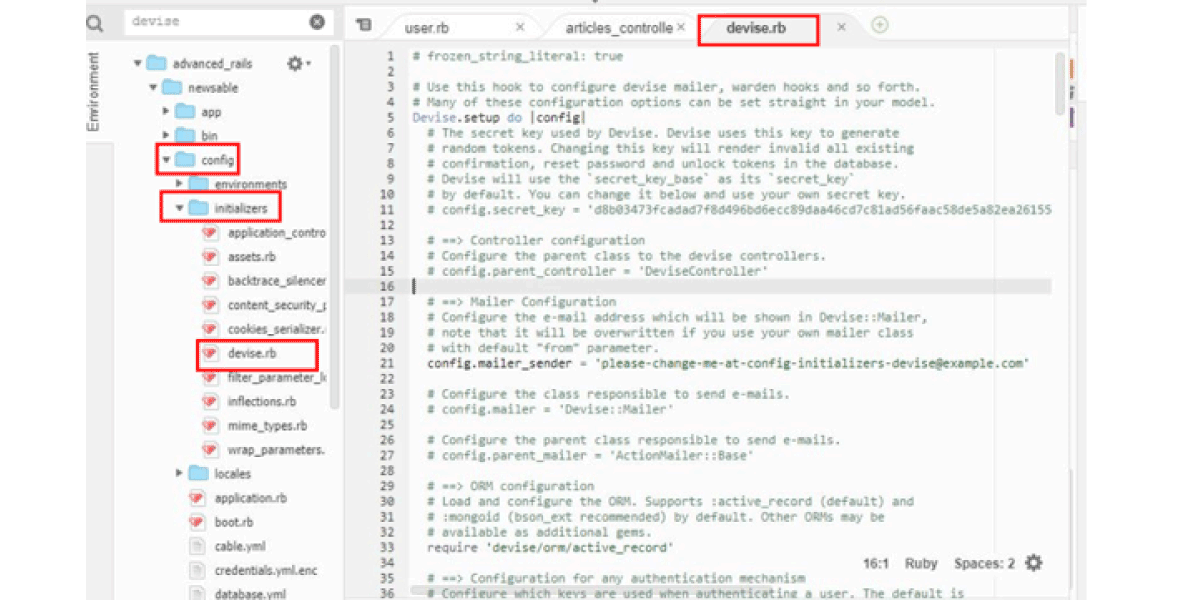The image size is (1200, 600).
Task: Click the locales folder icon
Action: (198, 473)
